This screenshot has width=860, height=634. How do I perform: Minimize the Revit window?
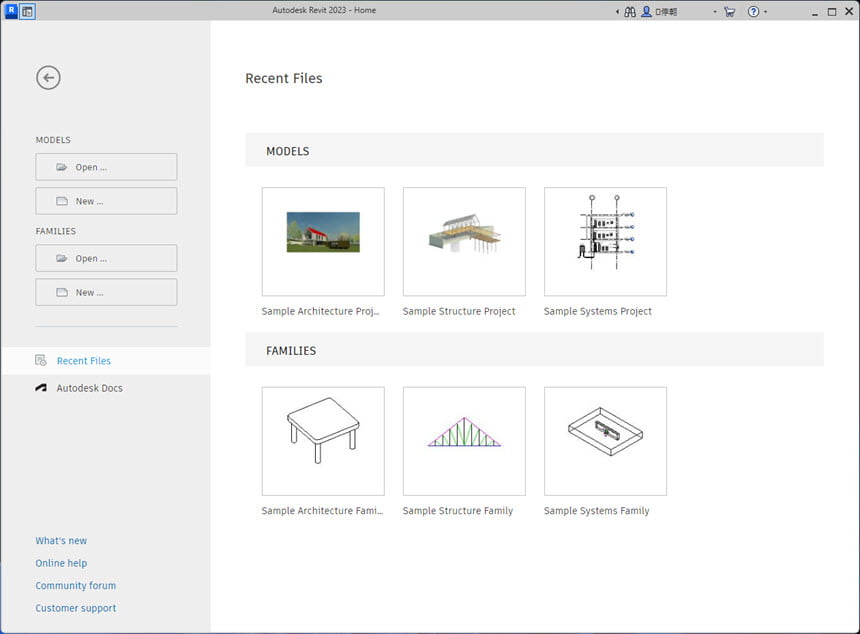815,12
